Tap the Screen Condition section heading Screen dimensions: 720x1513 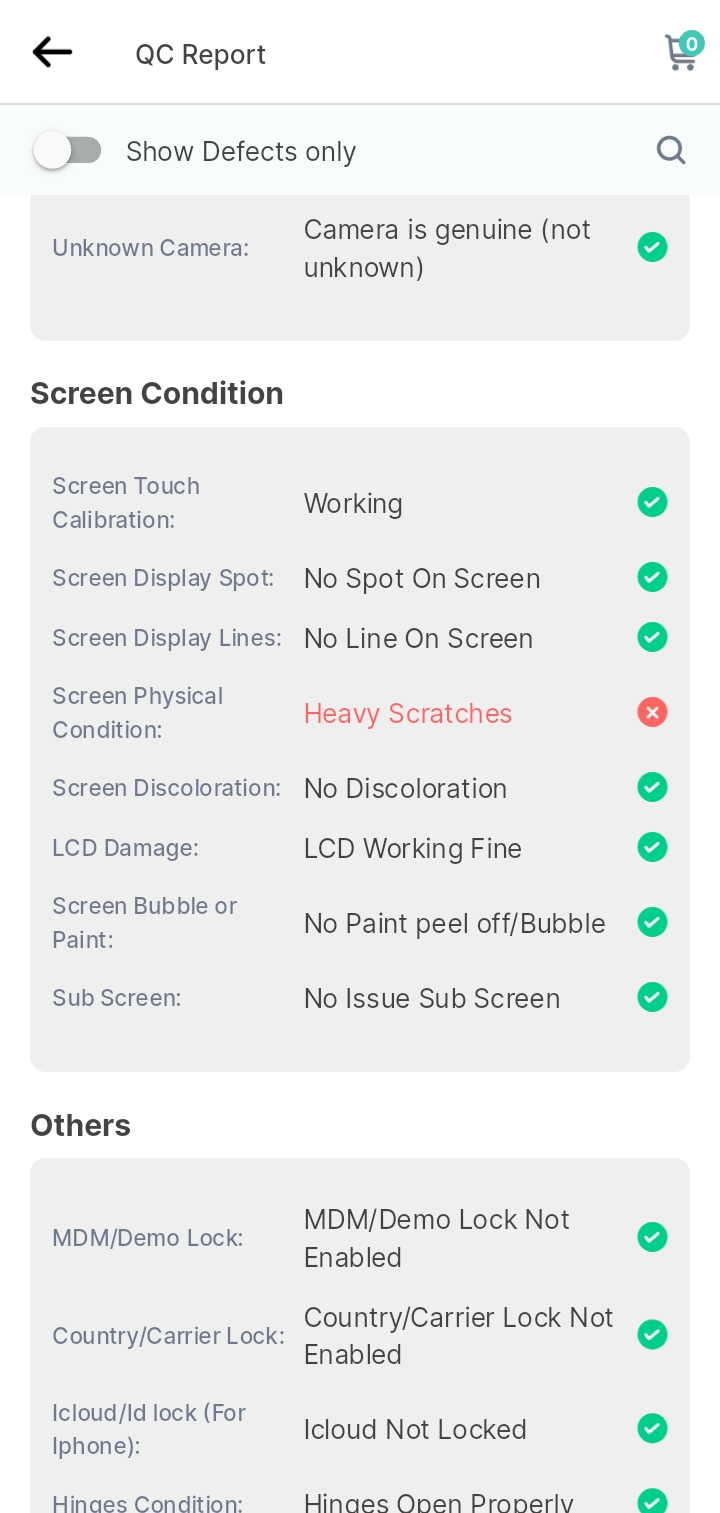(x=157, y=393)
